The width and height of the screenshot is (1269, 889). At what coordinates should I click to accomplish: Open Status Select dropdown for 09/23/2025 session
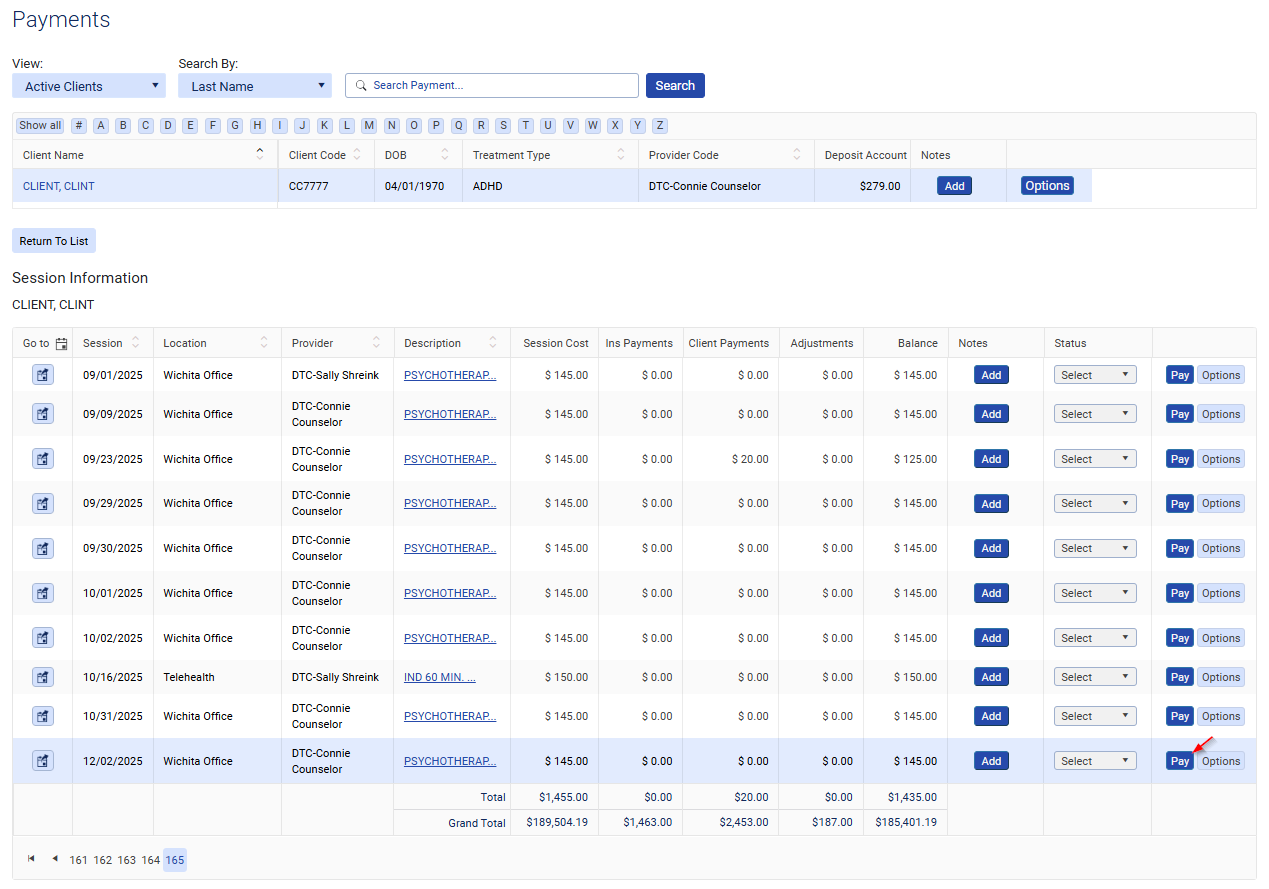coord(1095,459)
